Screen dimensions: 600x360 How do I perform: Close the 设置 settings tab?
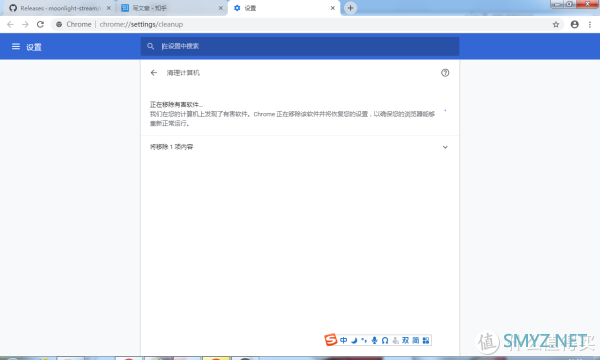pyautogui.click(x=333, y=8)
